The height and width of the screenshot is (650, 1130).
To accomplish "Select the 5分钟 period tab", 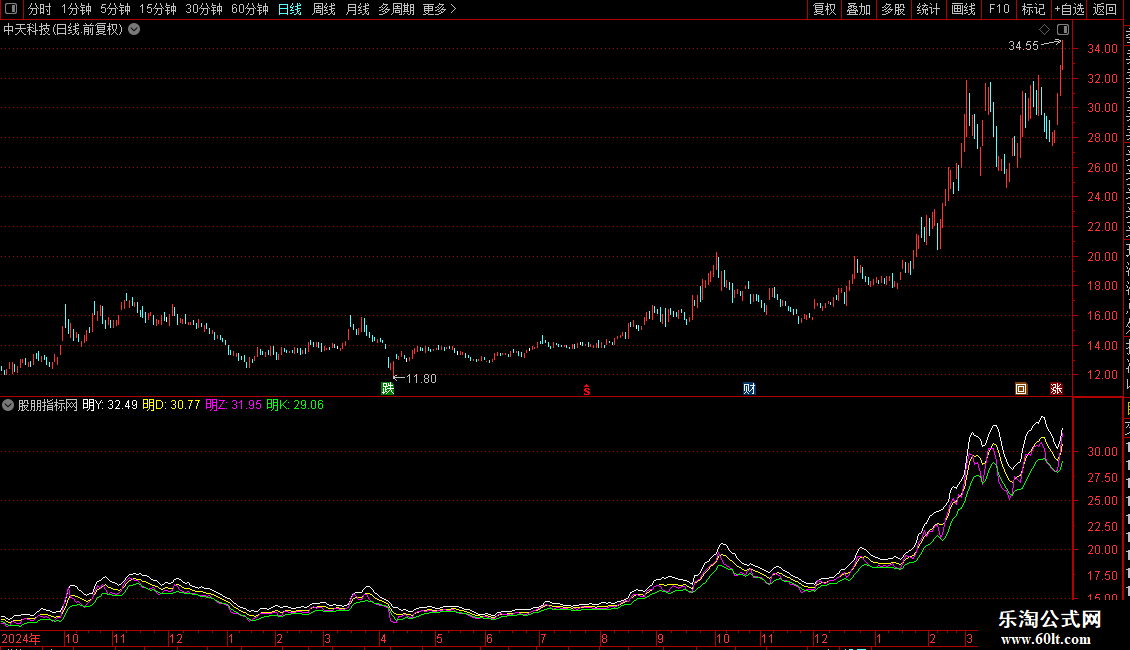I will pyautogui.click(x=115, y=9).
